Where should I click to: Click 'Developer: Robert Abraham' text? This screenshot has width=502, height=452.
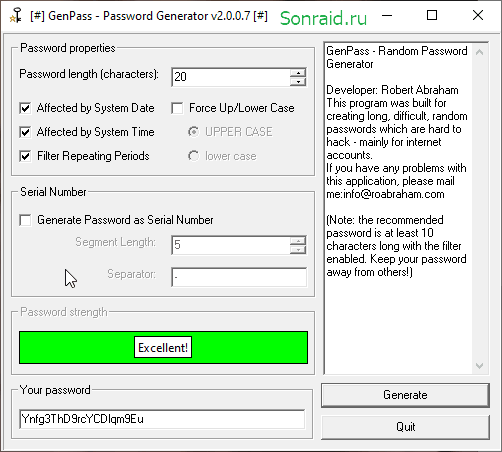[392, 90]
